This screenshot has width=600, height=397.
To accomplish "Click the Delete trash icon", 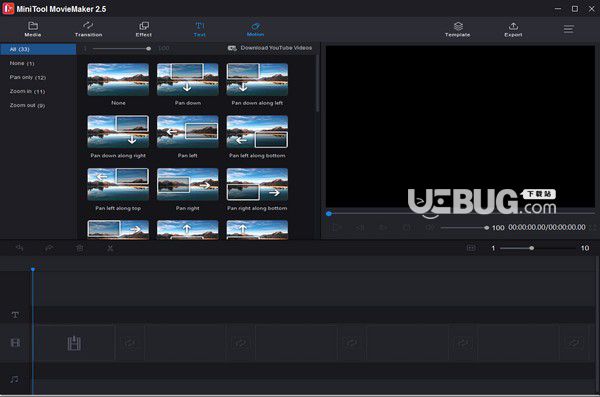I will [80, 248].
